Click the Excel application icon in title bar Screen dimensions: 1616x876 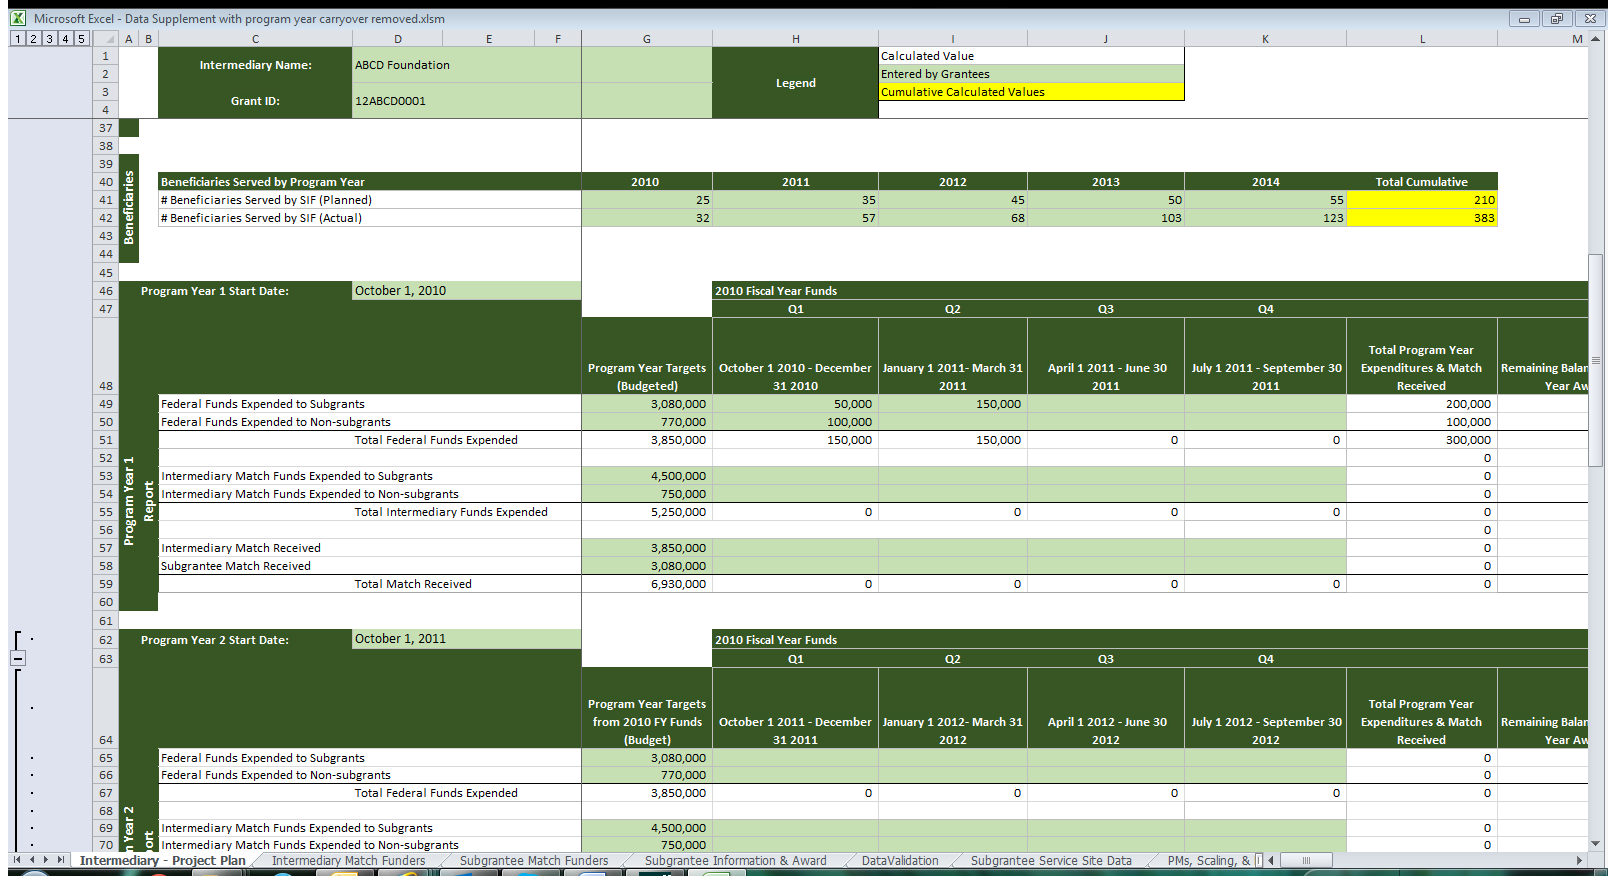pos(18,18)
